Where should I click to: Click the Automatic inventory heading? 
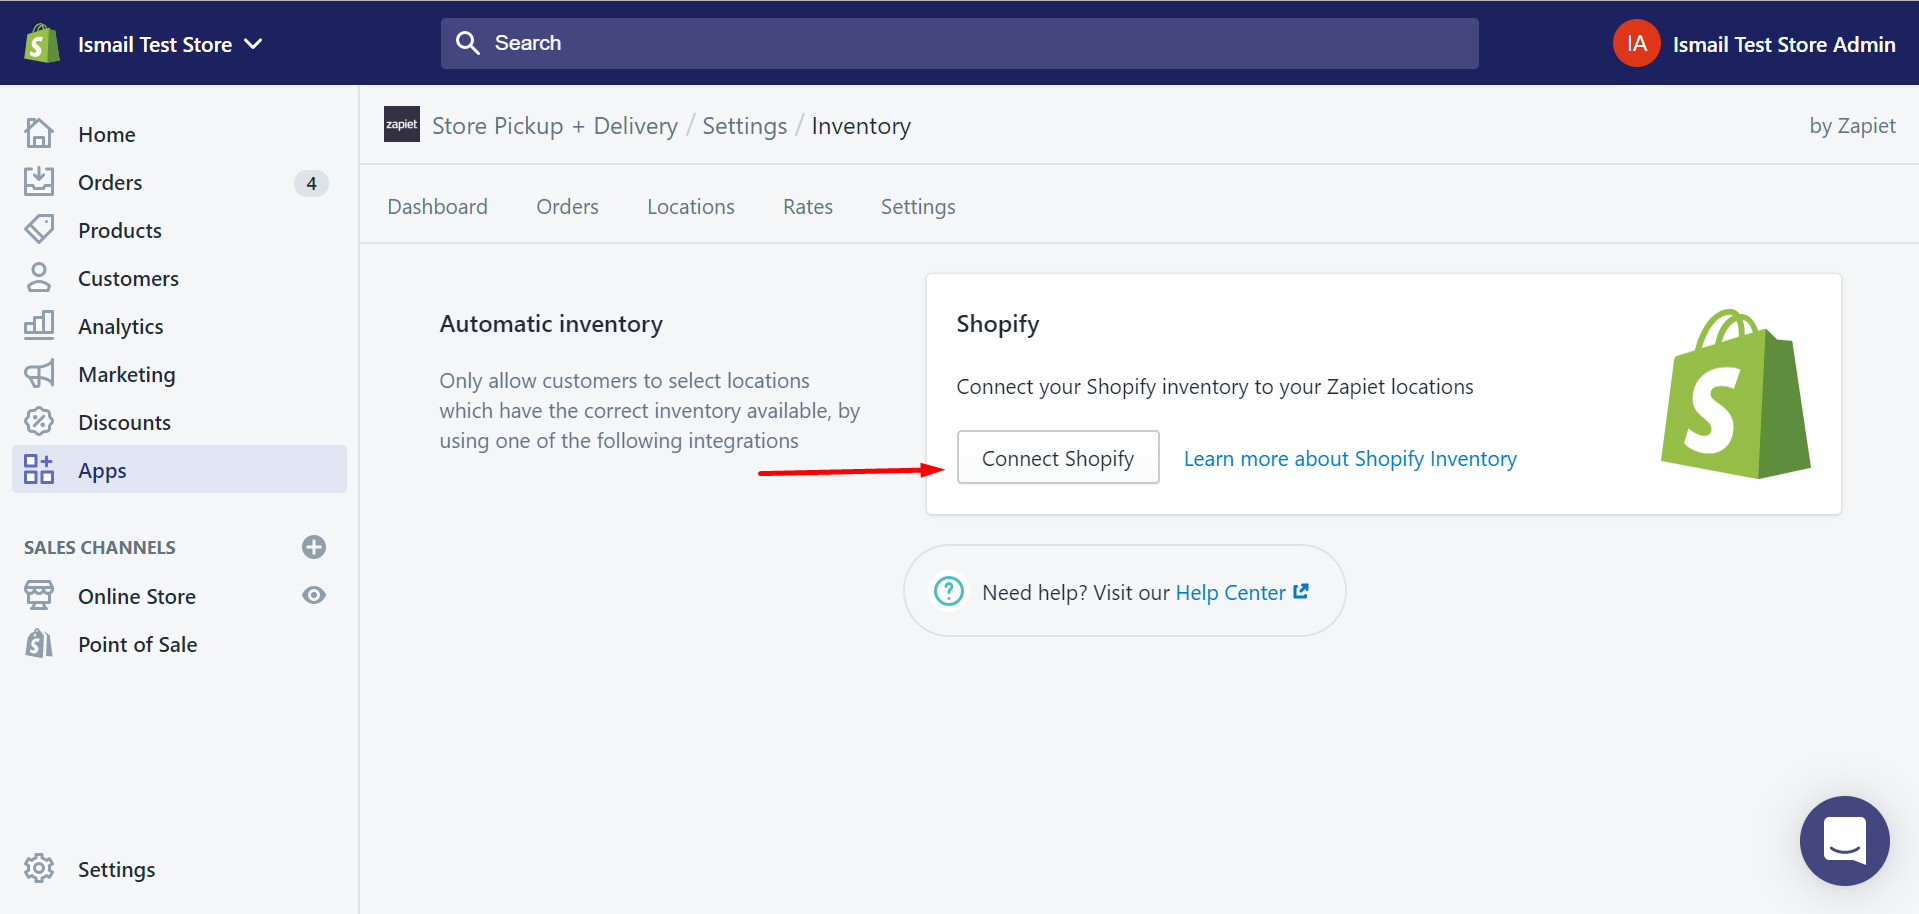pyautogui.click(x=551, y=324)
